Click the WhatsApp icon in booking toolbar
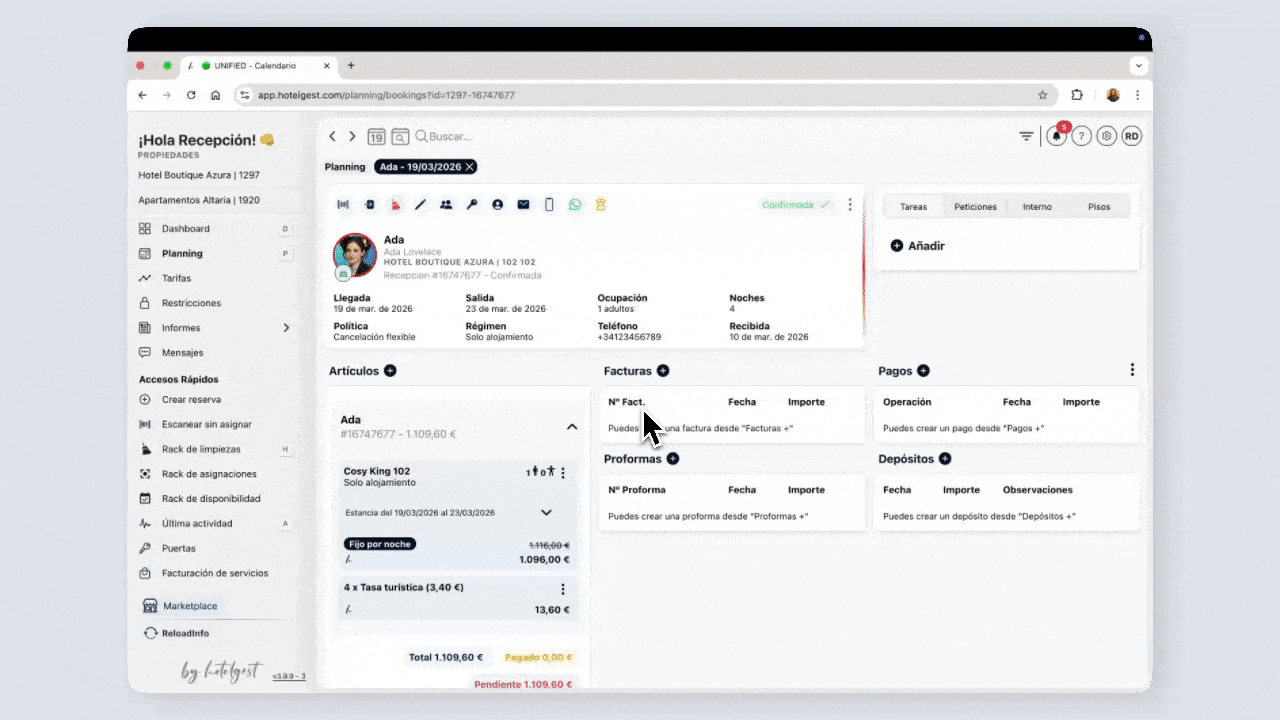1280x720 pixels. [575, 205]
